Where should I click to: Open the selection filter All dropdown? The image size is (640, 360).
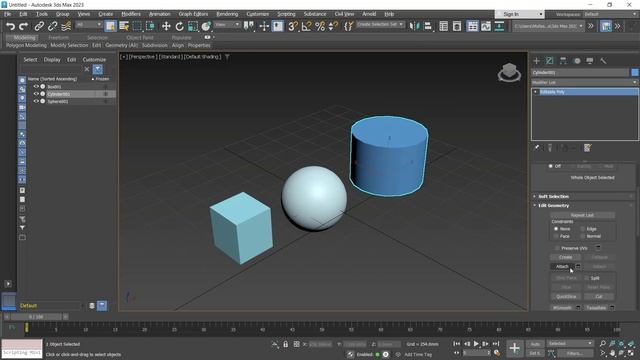tap(89, 24)
